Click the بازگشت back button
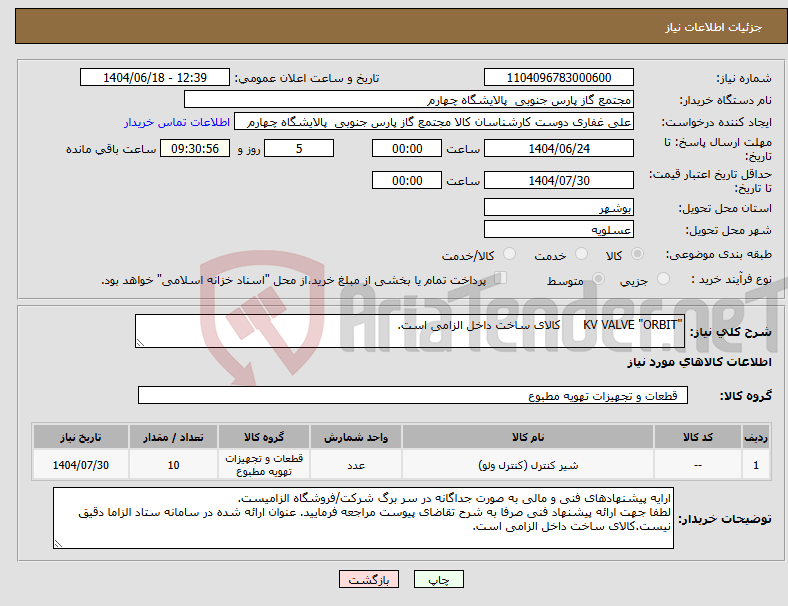The height and width of the screenshot is (606, 788). [369, 579]
